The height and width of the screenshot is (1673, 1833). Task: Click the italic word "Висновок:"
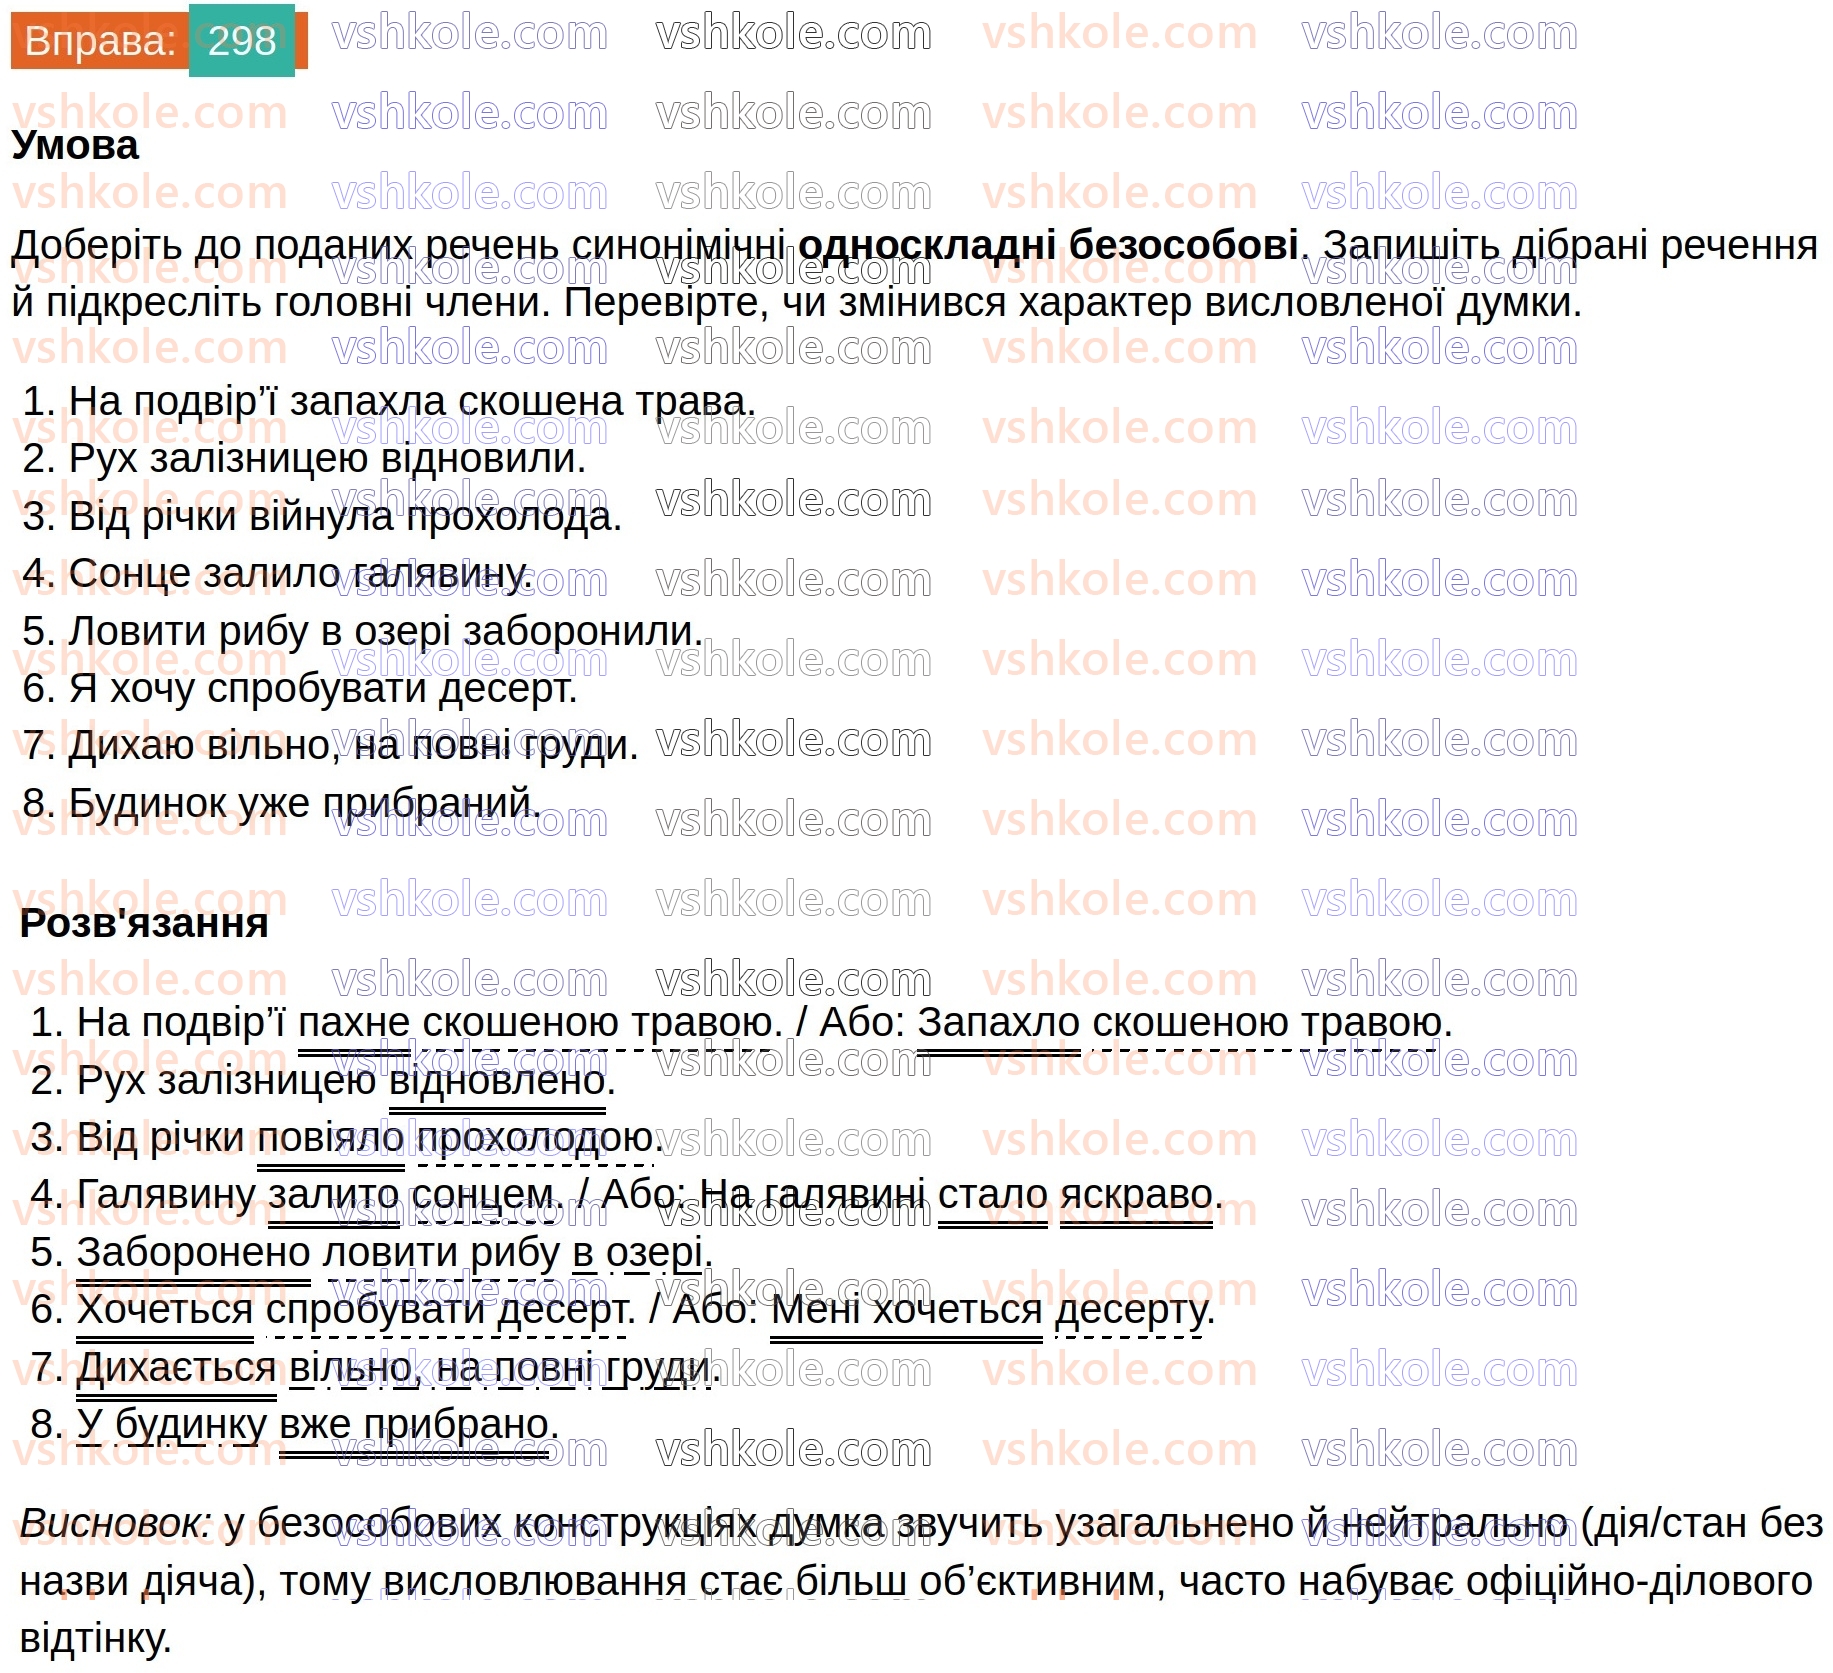pos(115,1524)
